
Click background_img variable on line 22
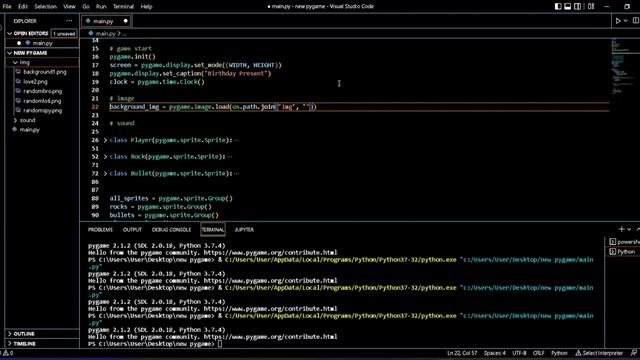tap(134, 107)
